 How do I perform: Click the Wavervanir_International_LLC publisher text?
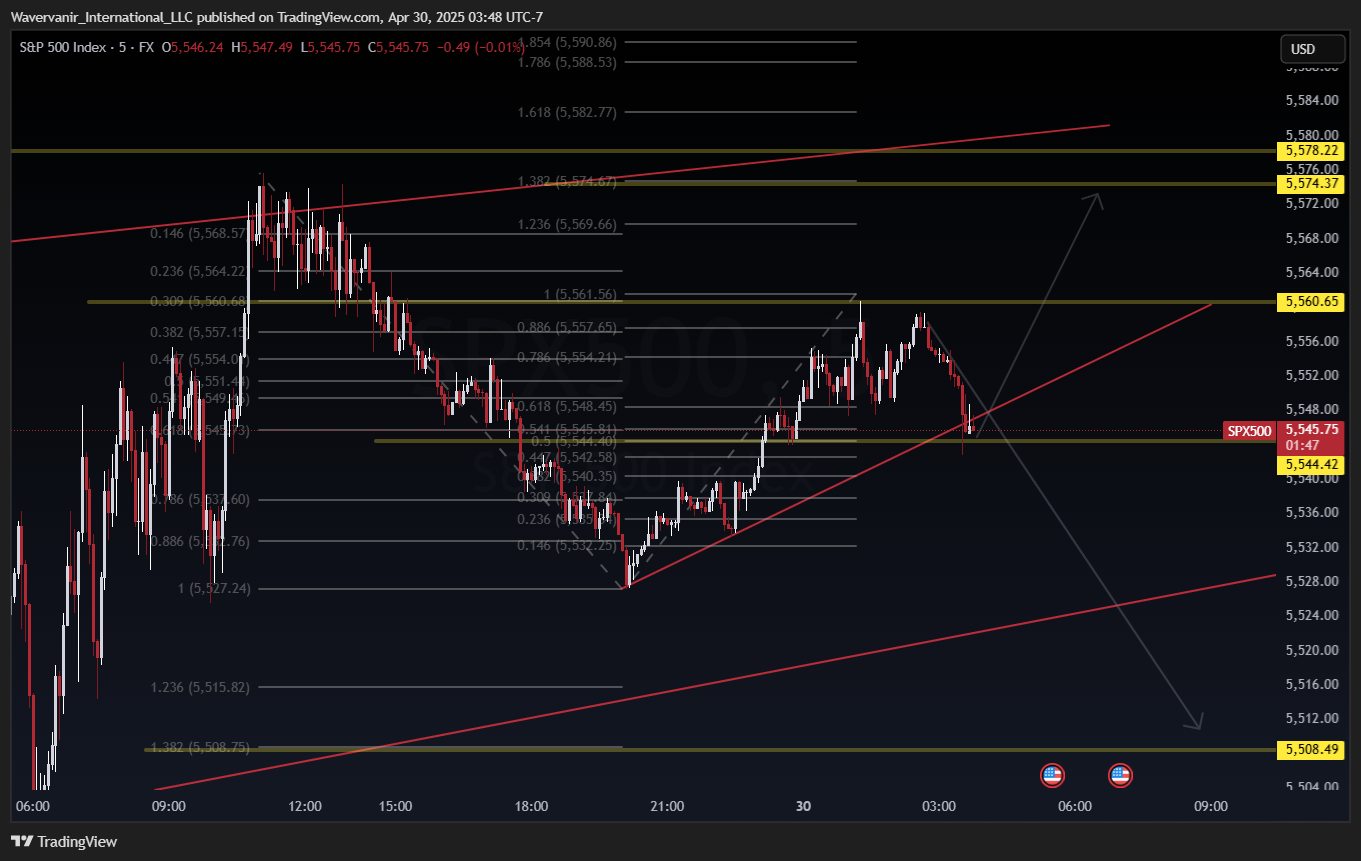(x=100, y=17)
